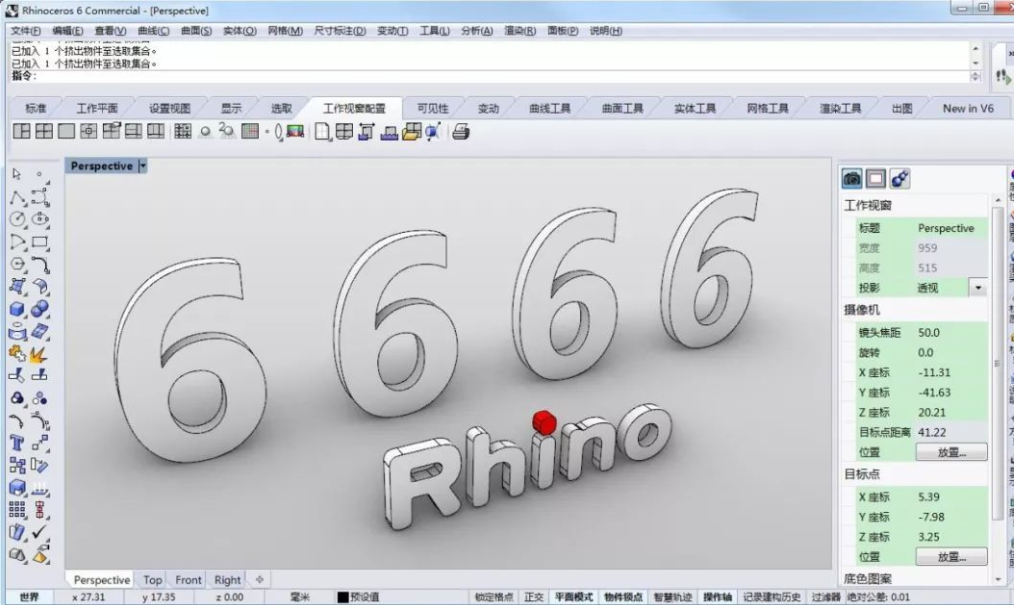This screenshot has height=605, width=1014.
Task: Select the Circle tool
Action: pyautogui.click(x=17, y=220)
